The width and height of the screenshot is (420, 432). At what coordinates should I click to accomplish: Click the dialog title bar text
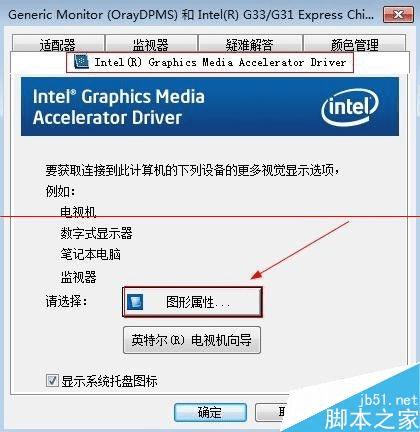pyautogui.click(x=191, y=15)
